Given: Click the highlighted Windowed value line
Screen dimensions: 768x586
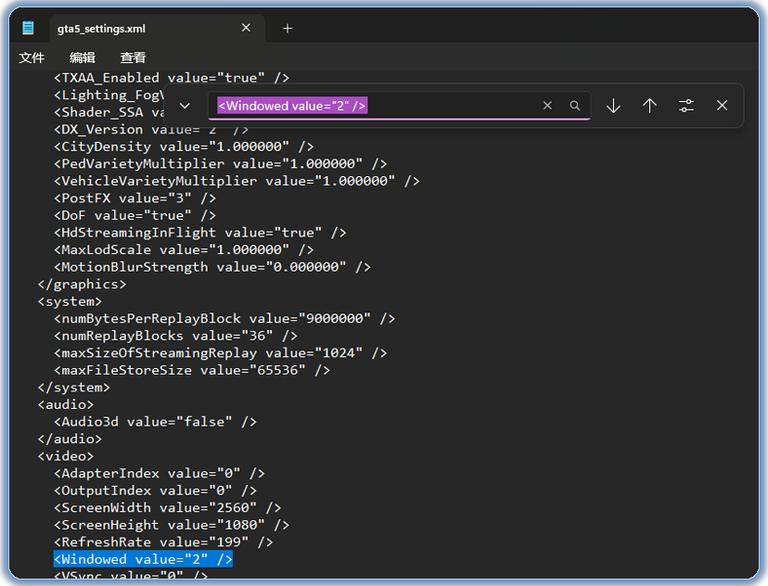Looking at the screenshot, I should point(143,559).
